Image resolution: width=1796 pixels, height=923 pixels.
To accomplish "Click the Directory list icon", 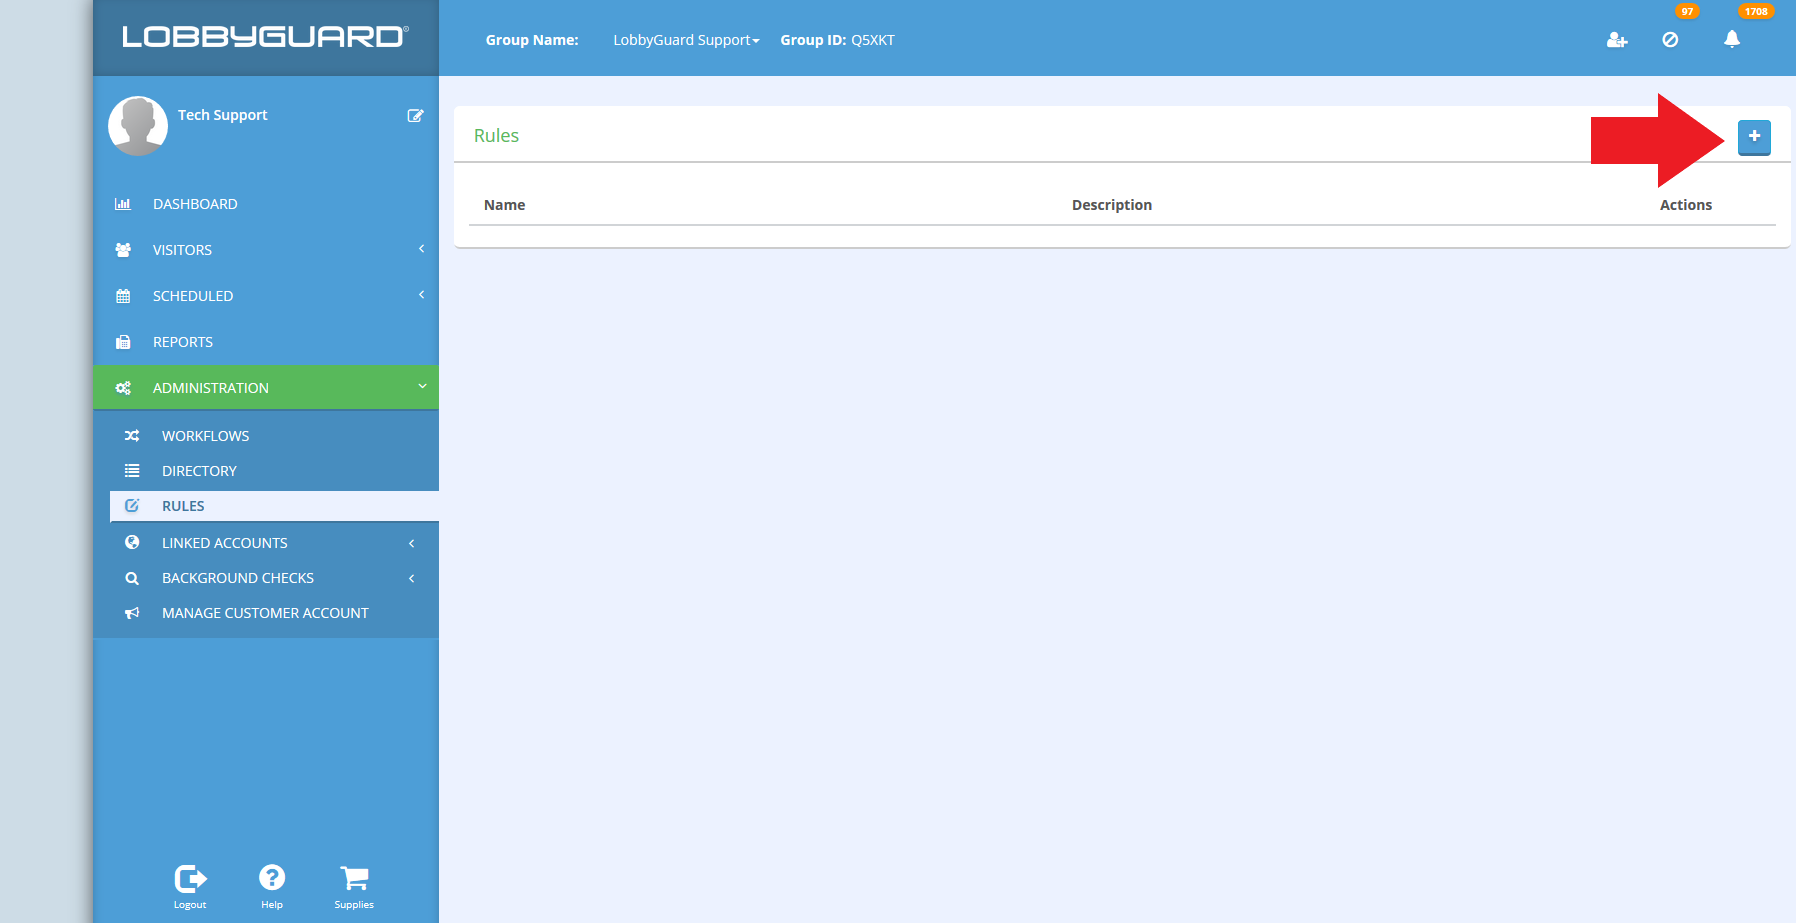I will pyautogui.click(x=132, y=471).
